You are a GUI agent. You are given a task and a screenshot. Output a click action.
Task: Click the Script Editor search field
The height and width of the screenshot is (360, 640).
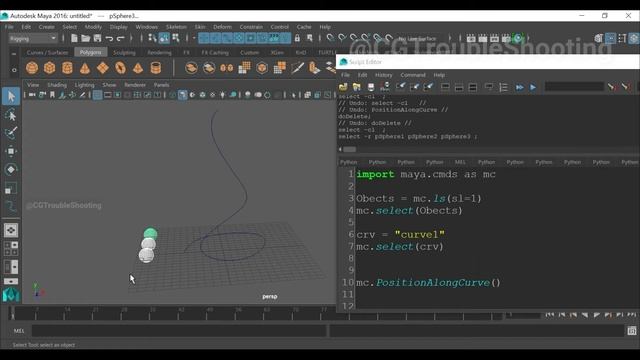(574, 87)
